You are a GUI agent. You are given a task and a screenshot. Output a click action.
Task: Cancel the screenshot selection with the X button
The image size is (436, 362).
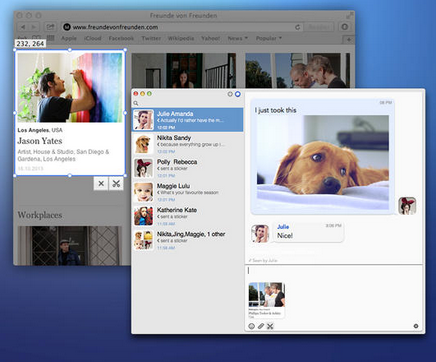coord(101,183)
